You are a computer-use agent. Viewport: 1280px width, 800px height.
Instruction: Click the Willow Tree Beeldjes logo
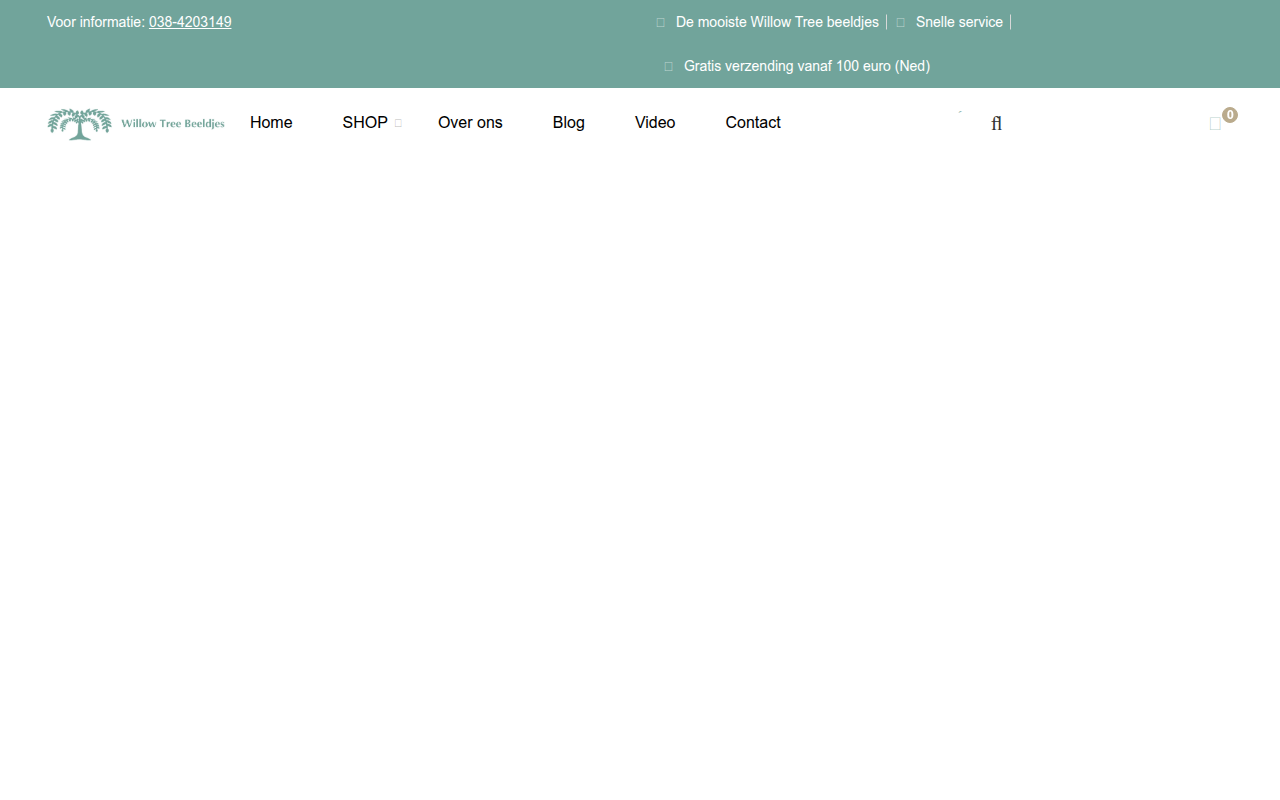coord(136,124)
